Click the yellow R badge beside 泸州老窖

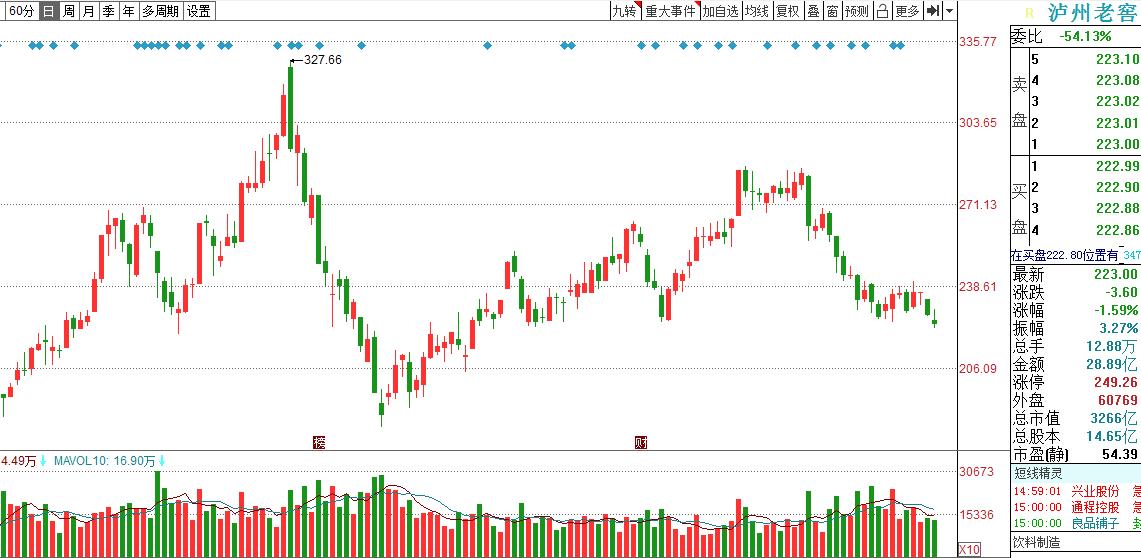pyautogui.click(x=1029, y=13)
